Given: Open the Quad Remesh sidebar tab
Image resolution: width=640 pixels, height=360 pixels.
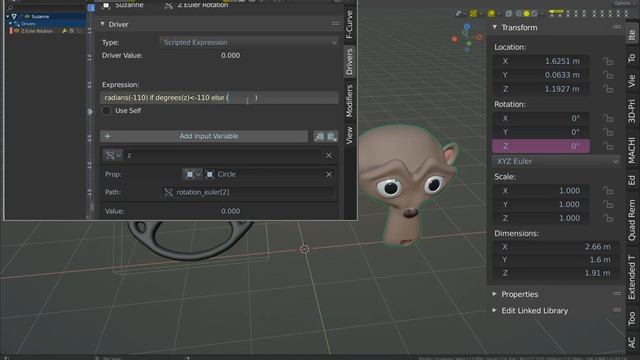Looking at the screenshot, I should (632, 220).
